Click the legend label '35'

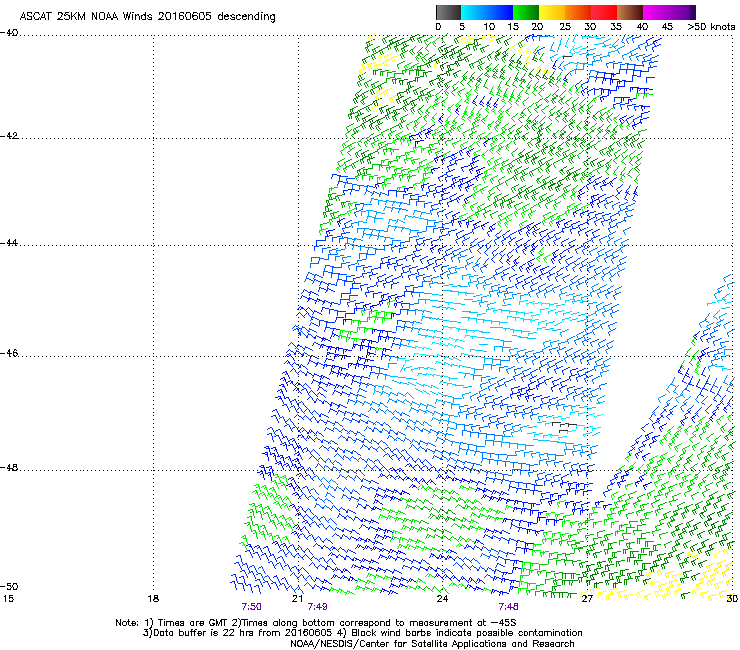[616, 27]
